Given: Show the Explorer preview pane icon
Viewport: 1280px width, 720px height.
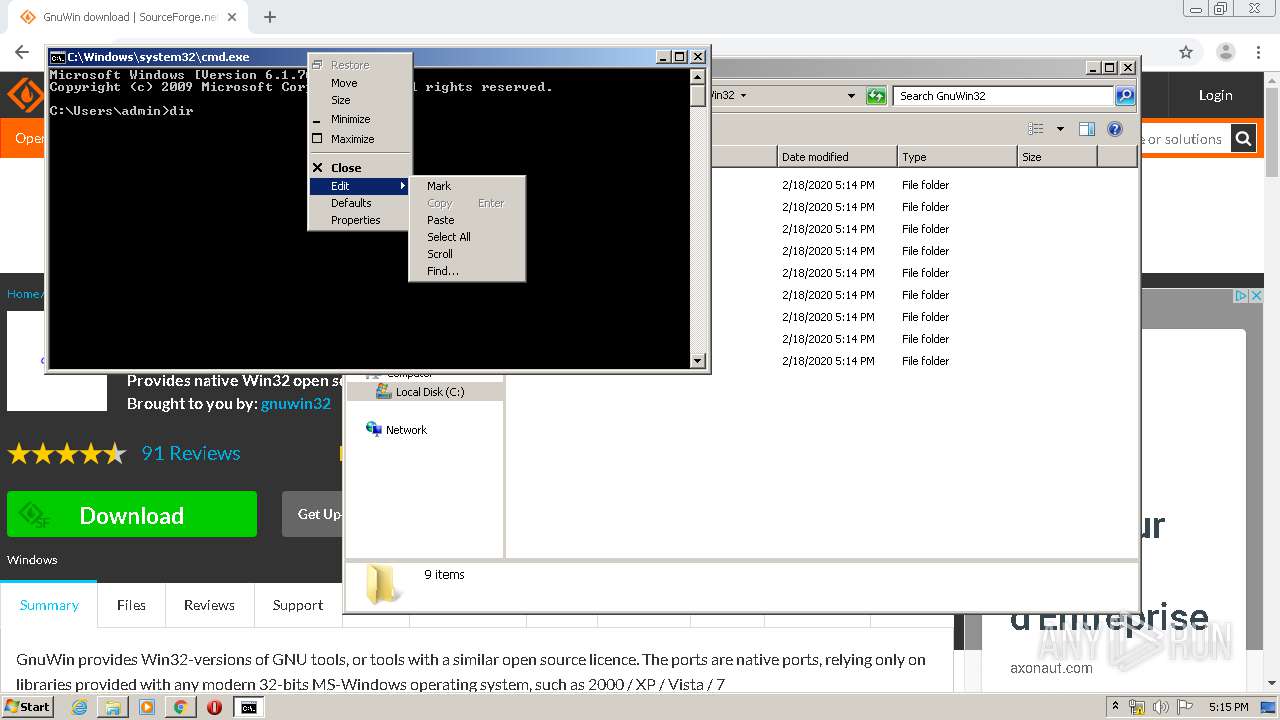Looking at the screenshot, I should tap(1087, 129).
